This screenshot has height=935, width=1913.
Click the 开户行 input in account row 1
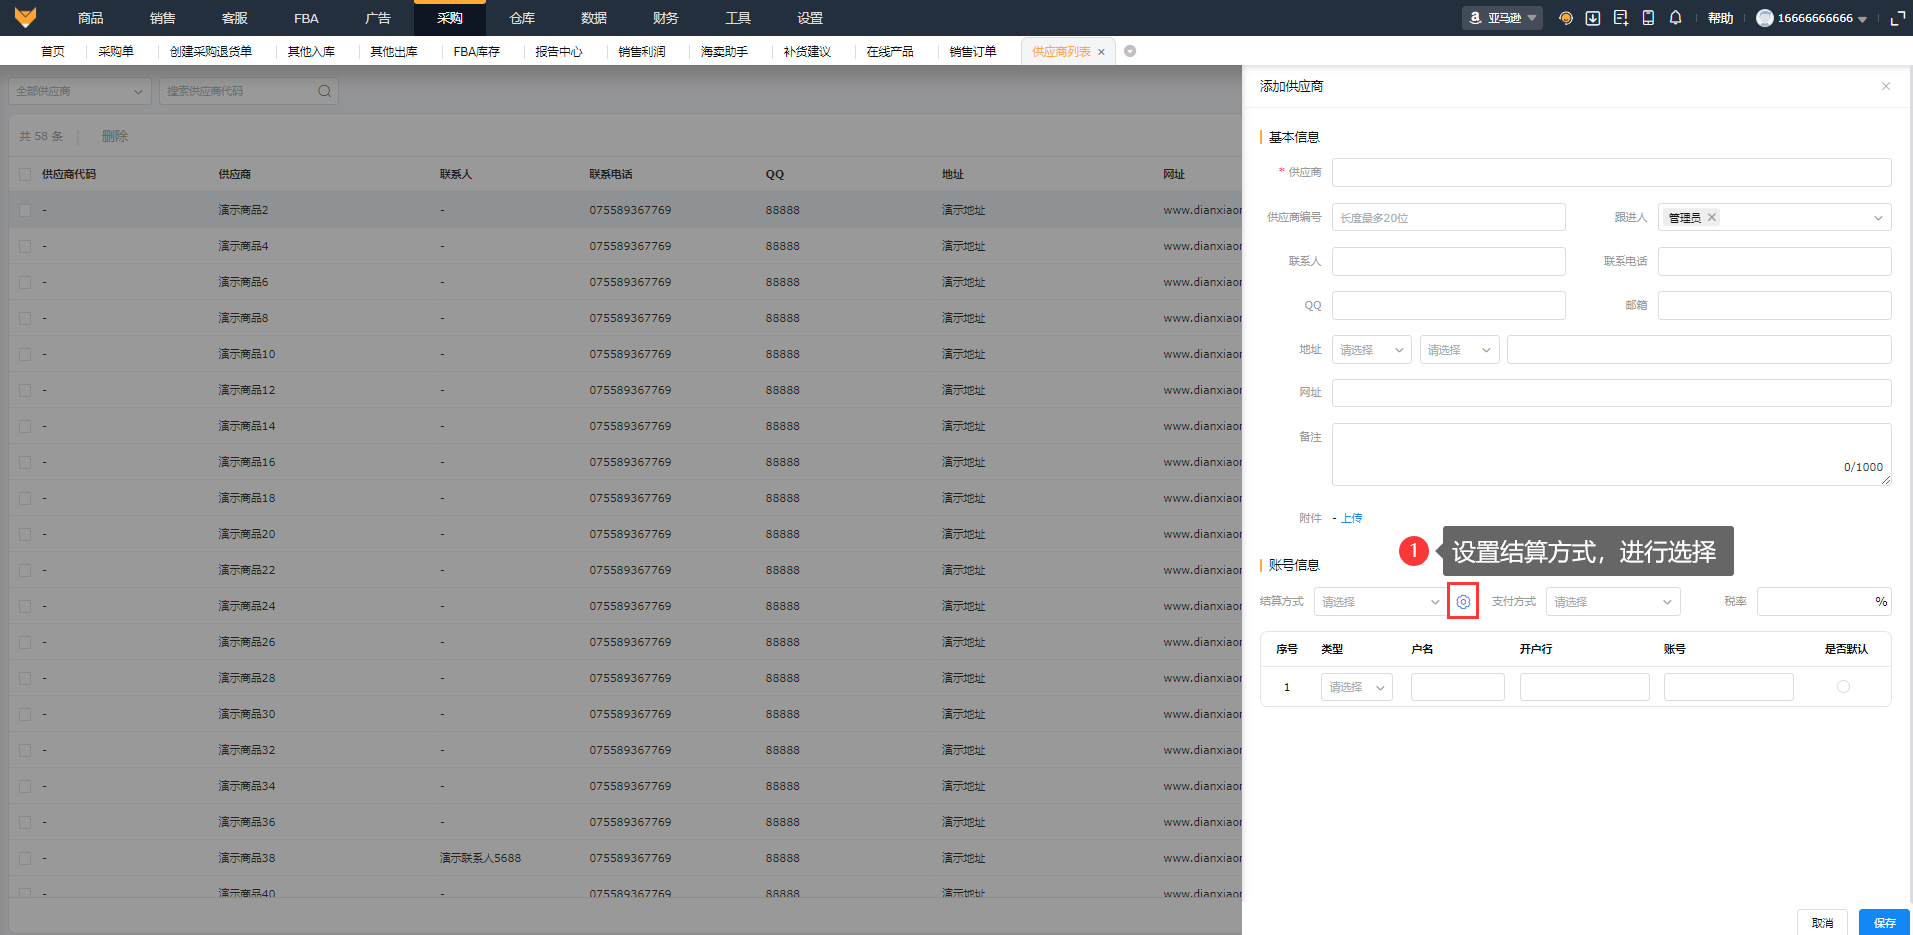point(1584,687)
